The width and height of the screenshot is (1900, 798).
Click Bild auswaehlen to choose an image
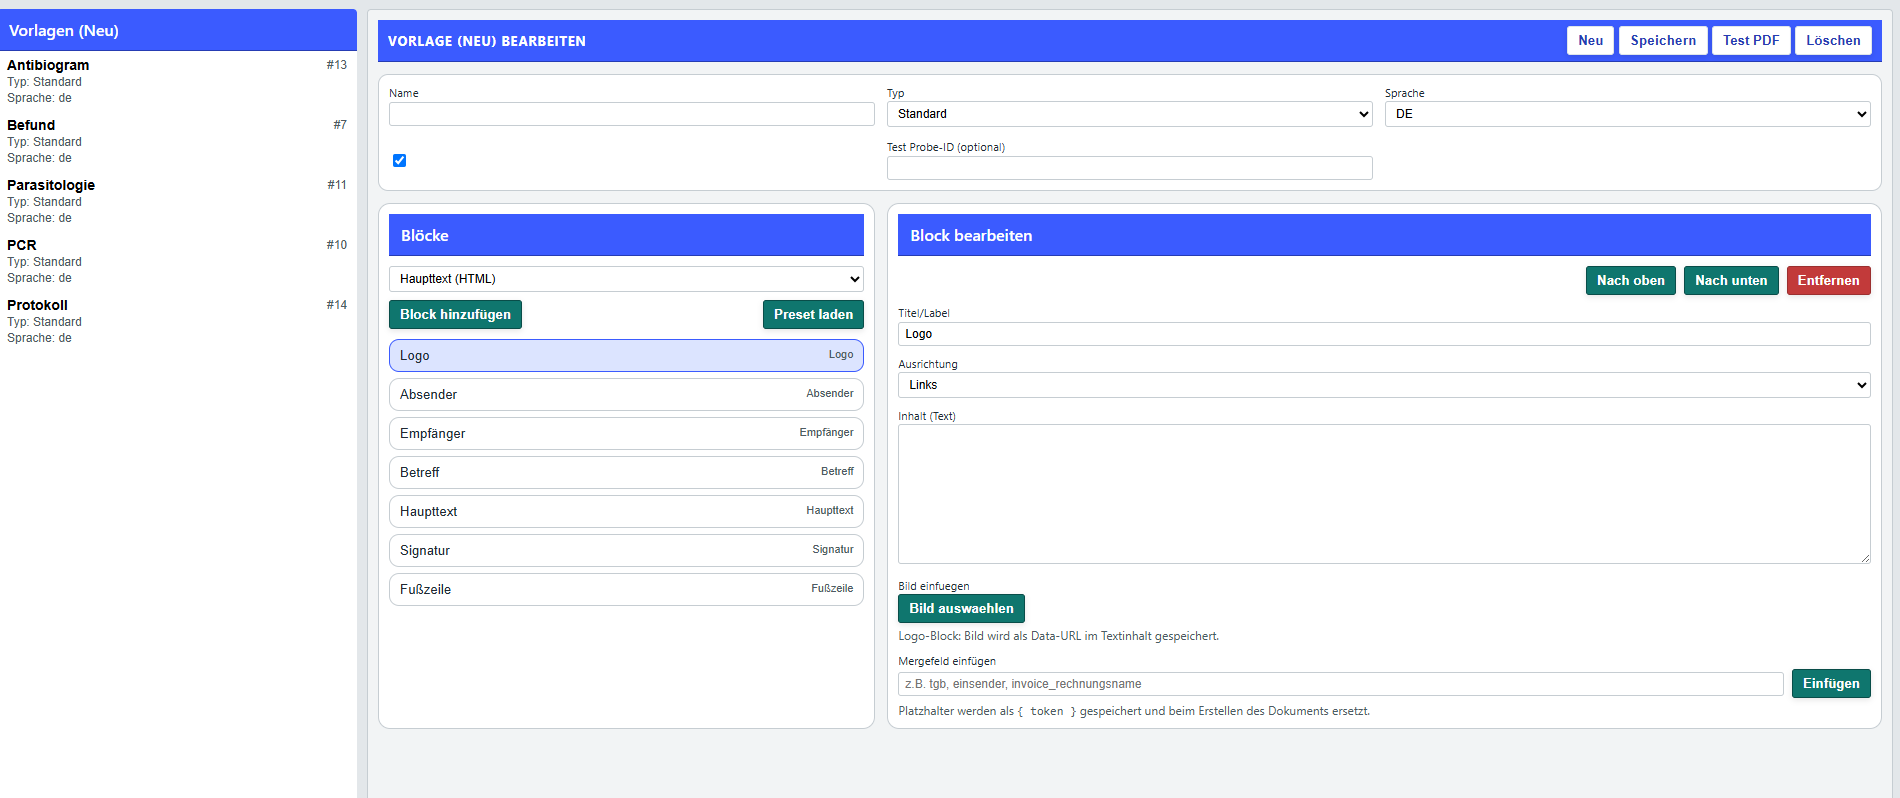click(x=961, y=609)
